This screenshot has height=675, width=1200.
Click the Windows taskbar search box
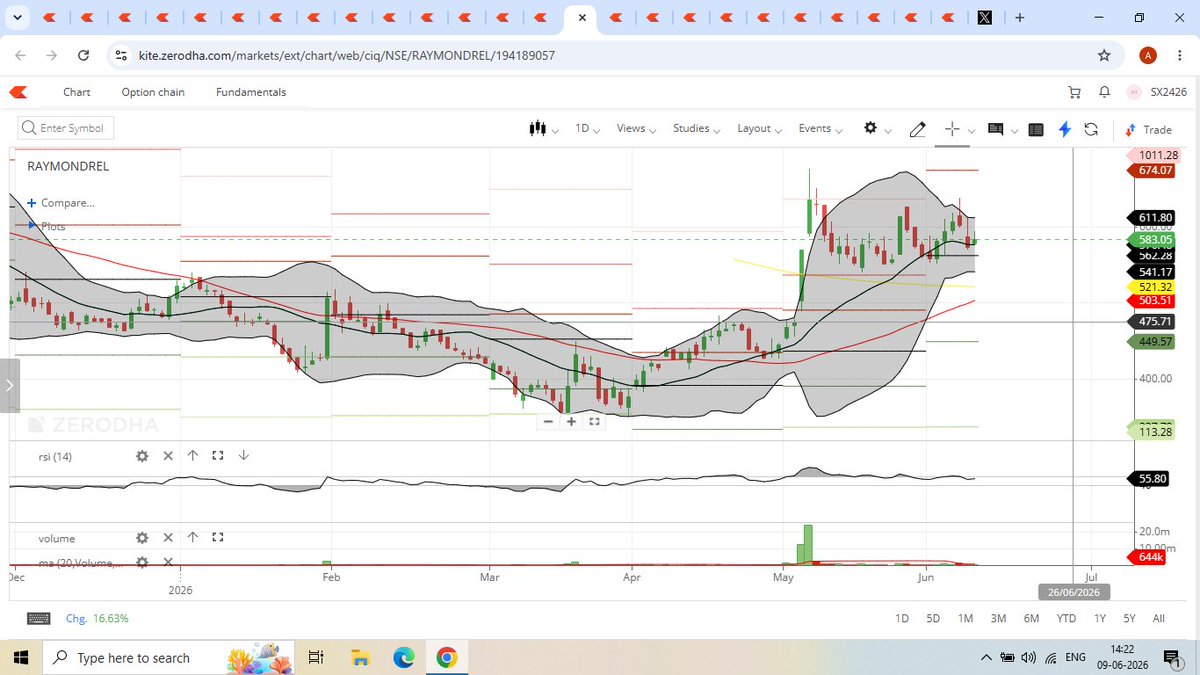click(x=166, y=657)
